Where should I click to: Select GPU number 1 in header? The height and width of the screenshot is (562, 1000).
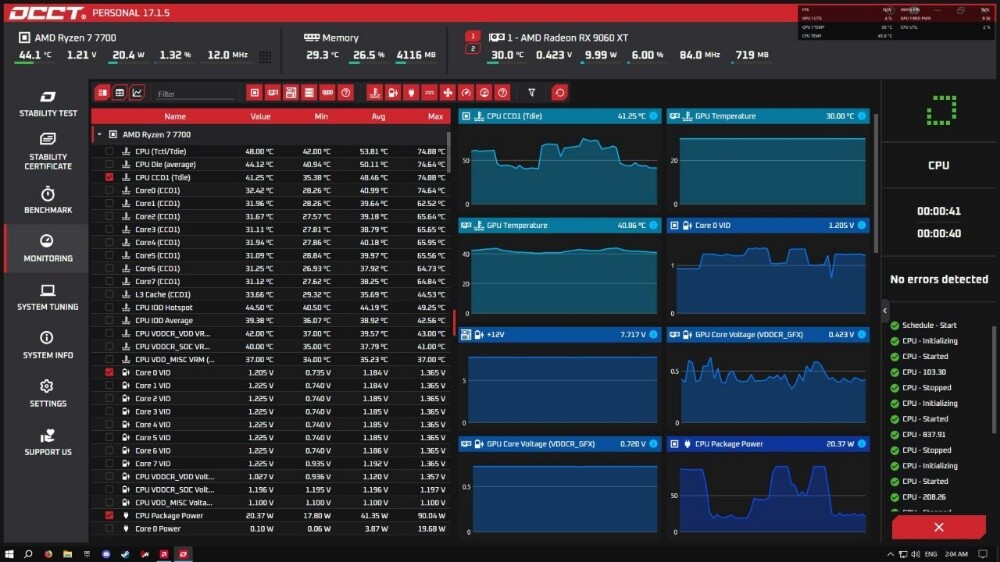(473, 37)
